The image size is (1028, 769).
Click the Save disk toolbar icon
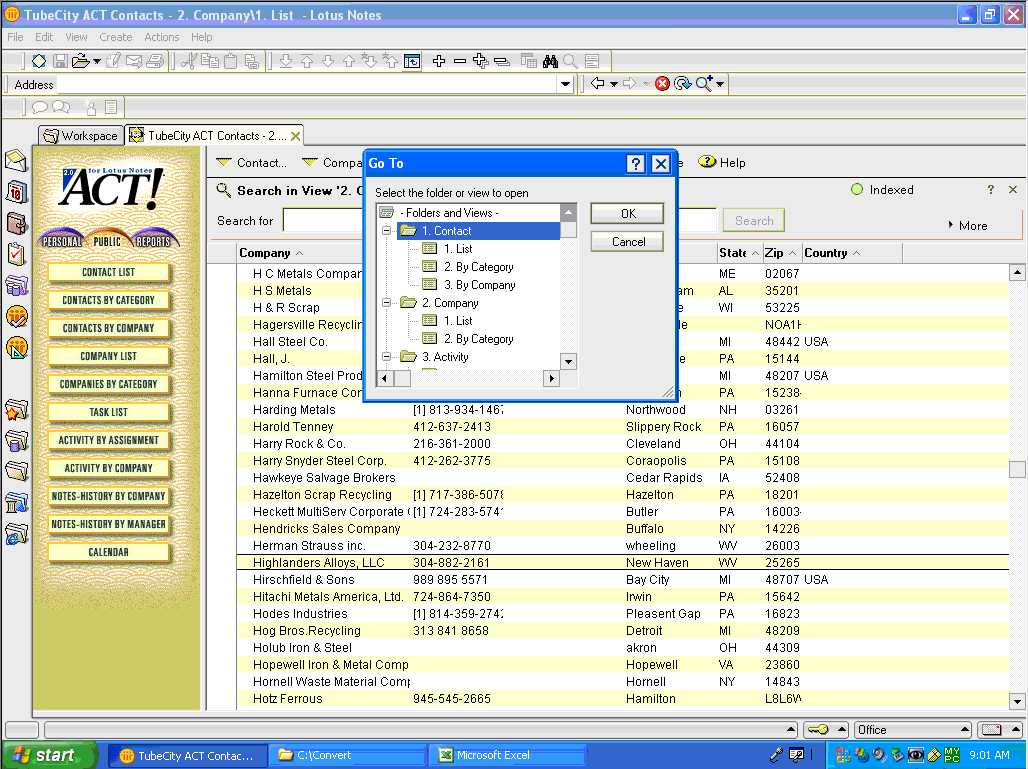(x=60, y=61)
